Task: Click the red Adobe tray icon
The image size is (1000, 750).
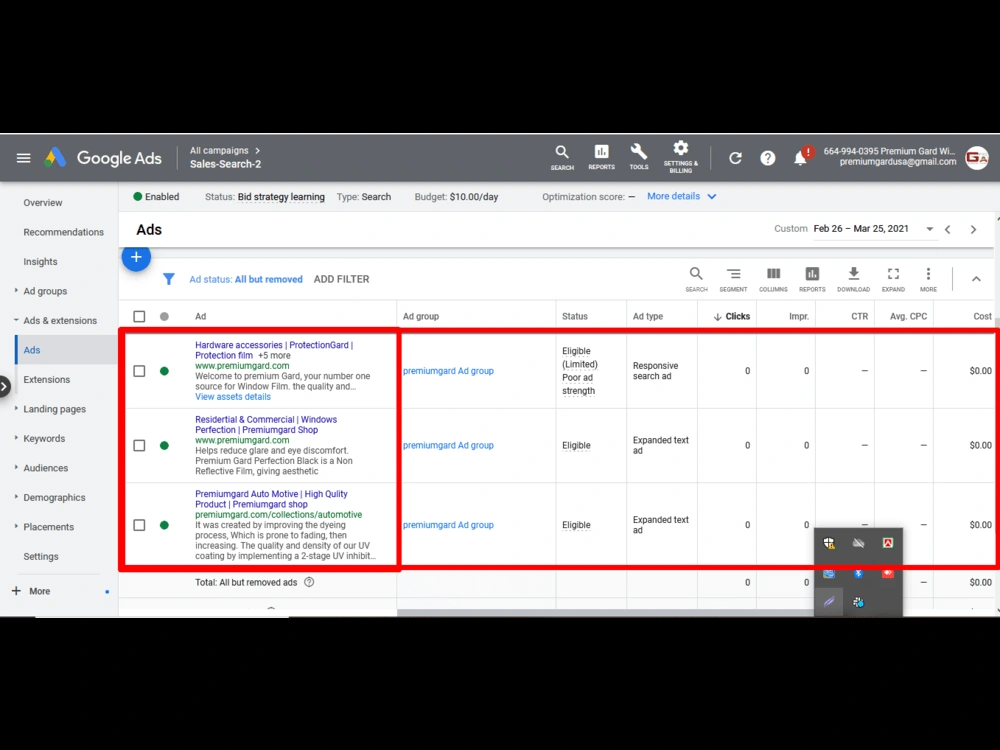Action: (x=888, y=543)
